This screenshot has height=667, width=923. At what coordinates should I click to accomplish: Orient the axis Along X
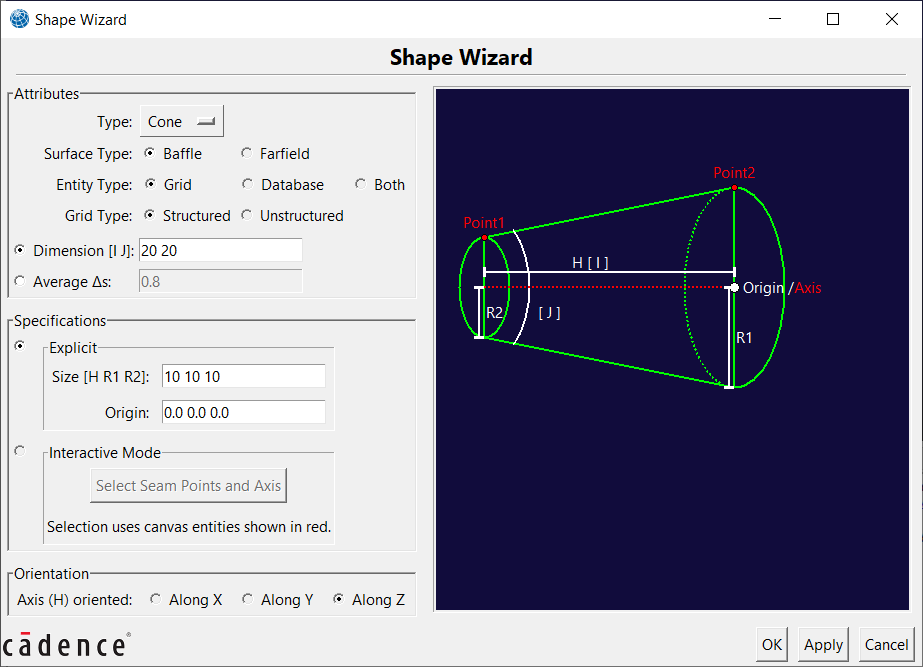click(x=155, y=599)
